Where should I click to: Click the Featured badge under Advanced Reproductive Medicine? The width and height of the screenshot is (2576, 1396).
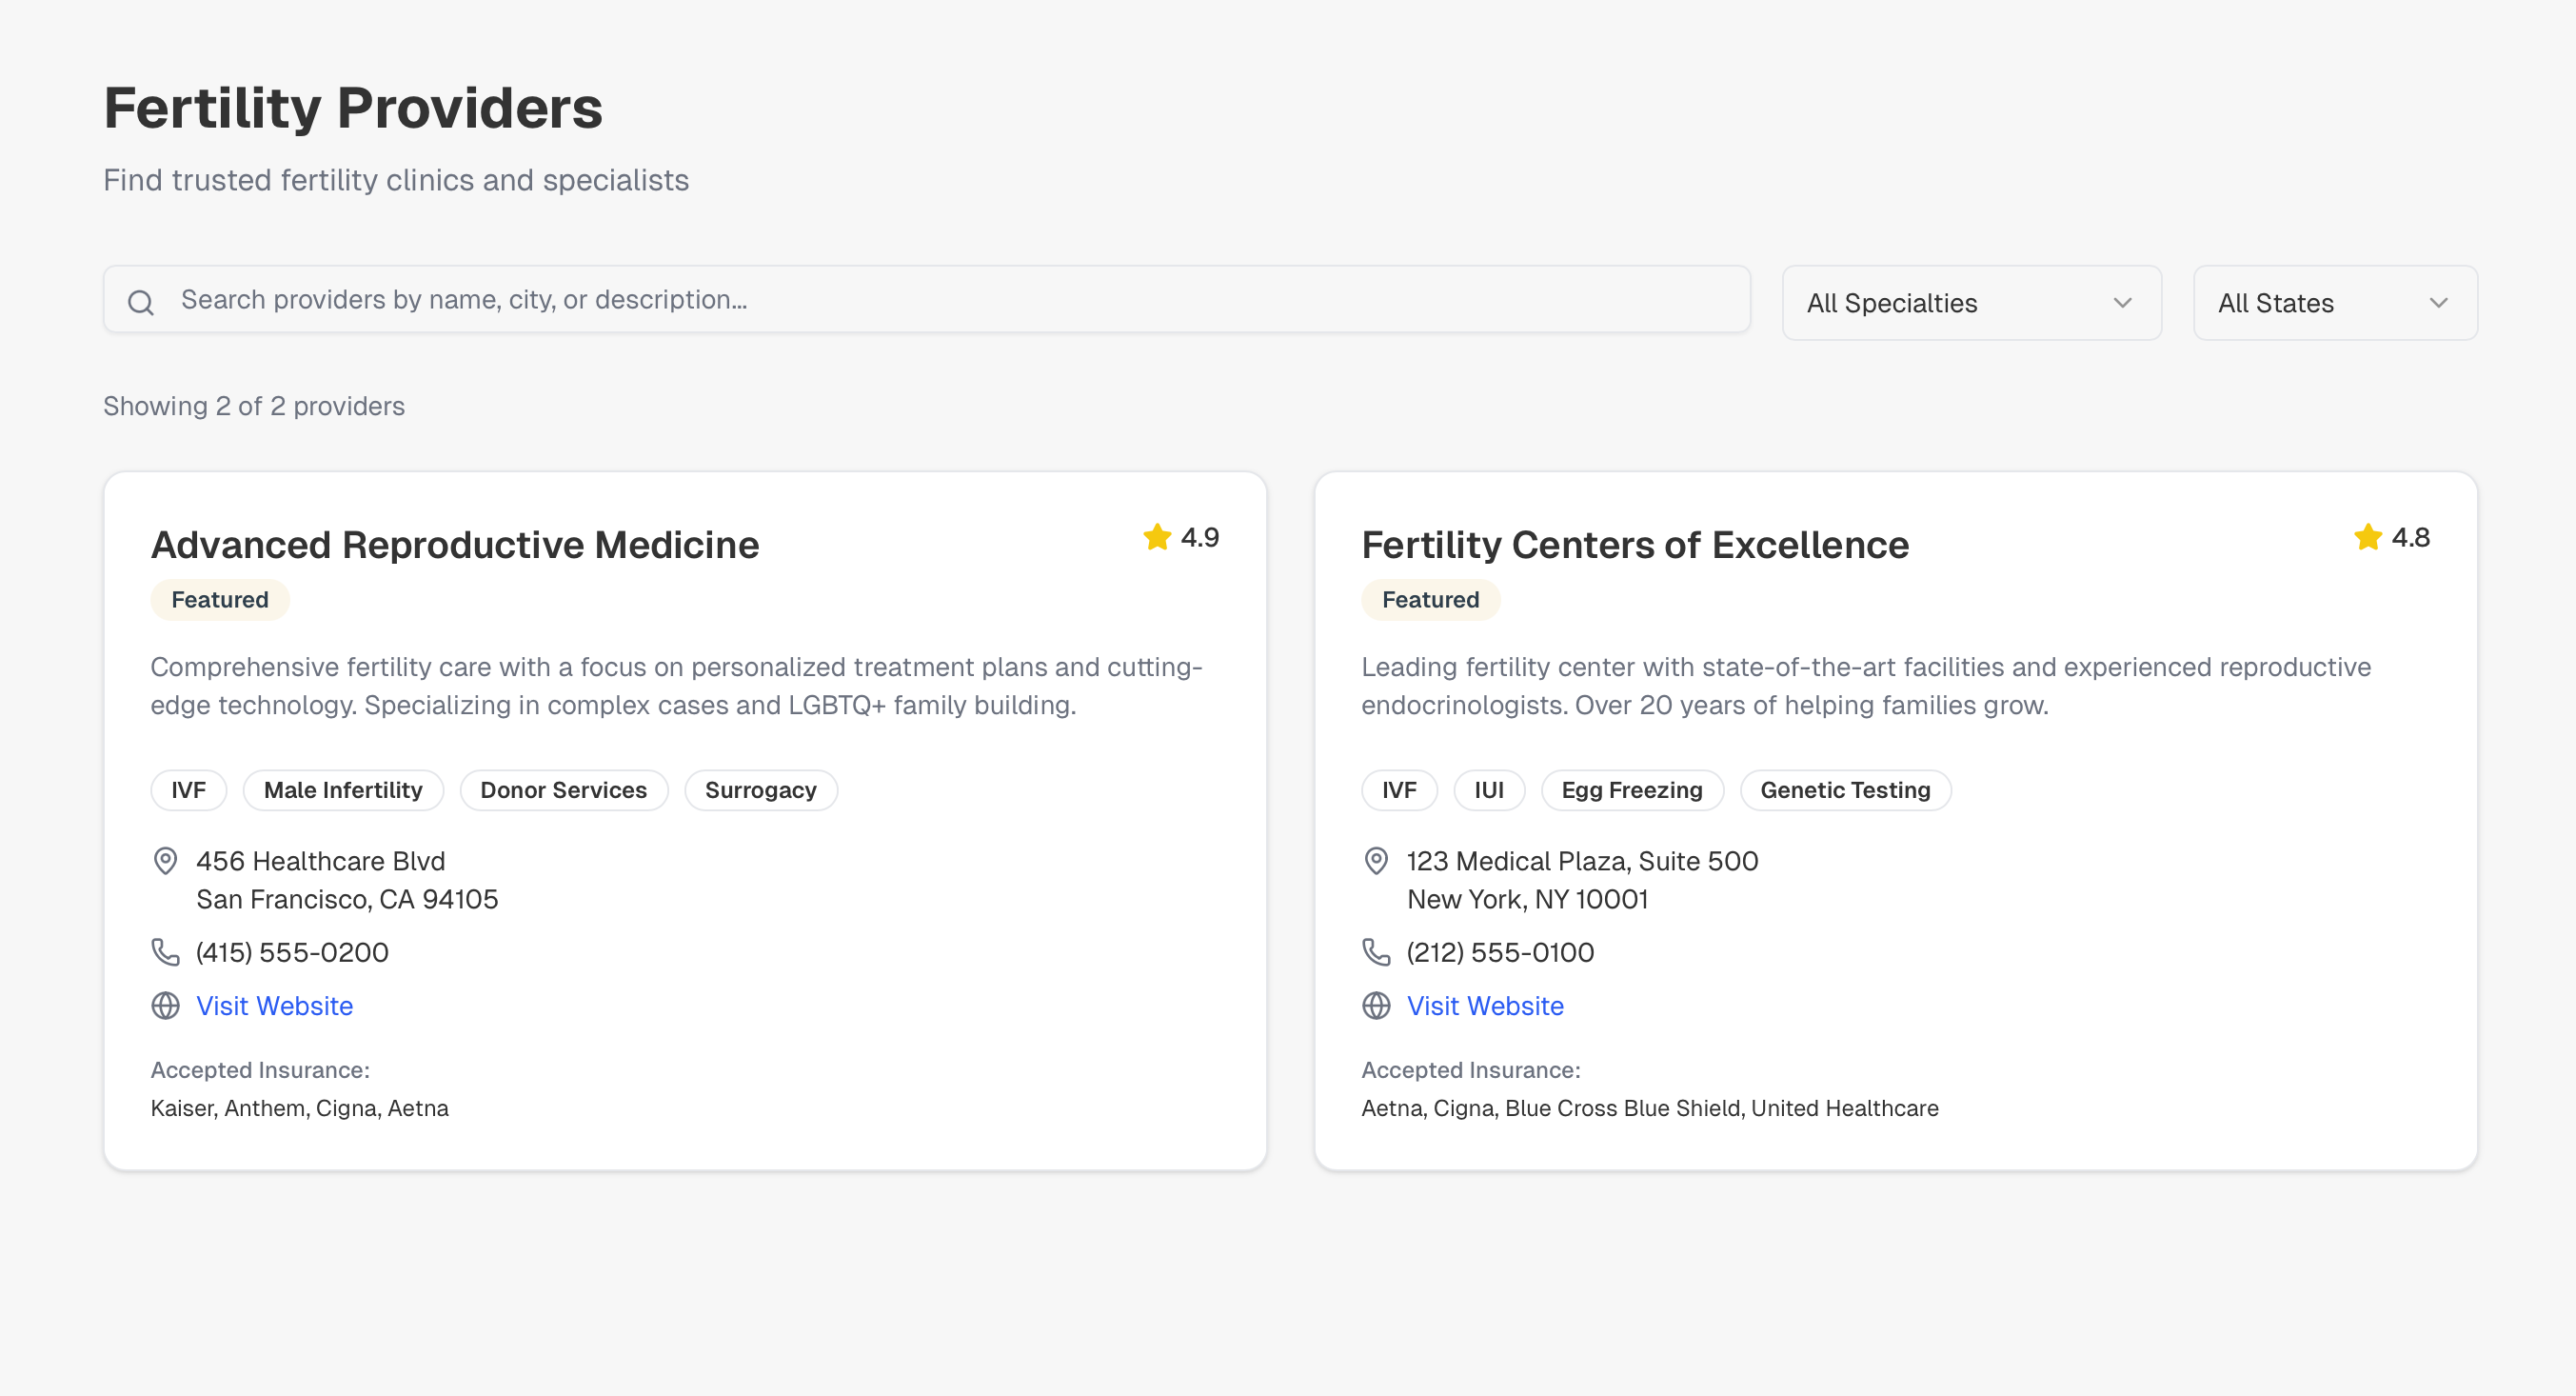pyautogui.click(x=220, y=600)
